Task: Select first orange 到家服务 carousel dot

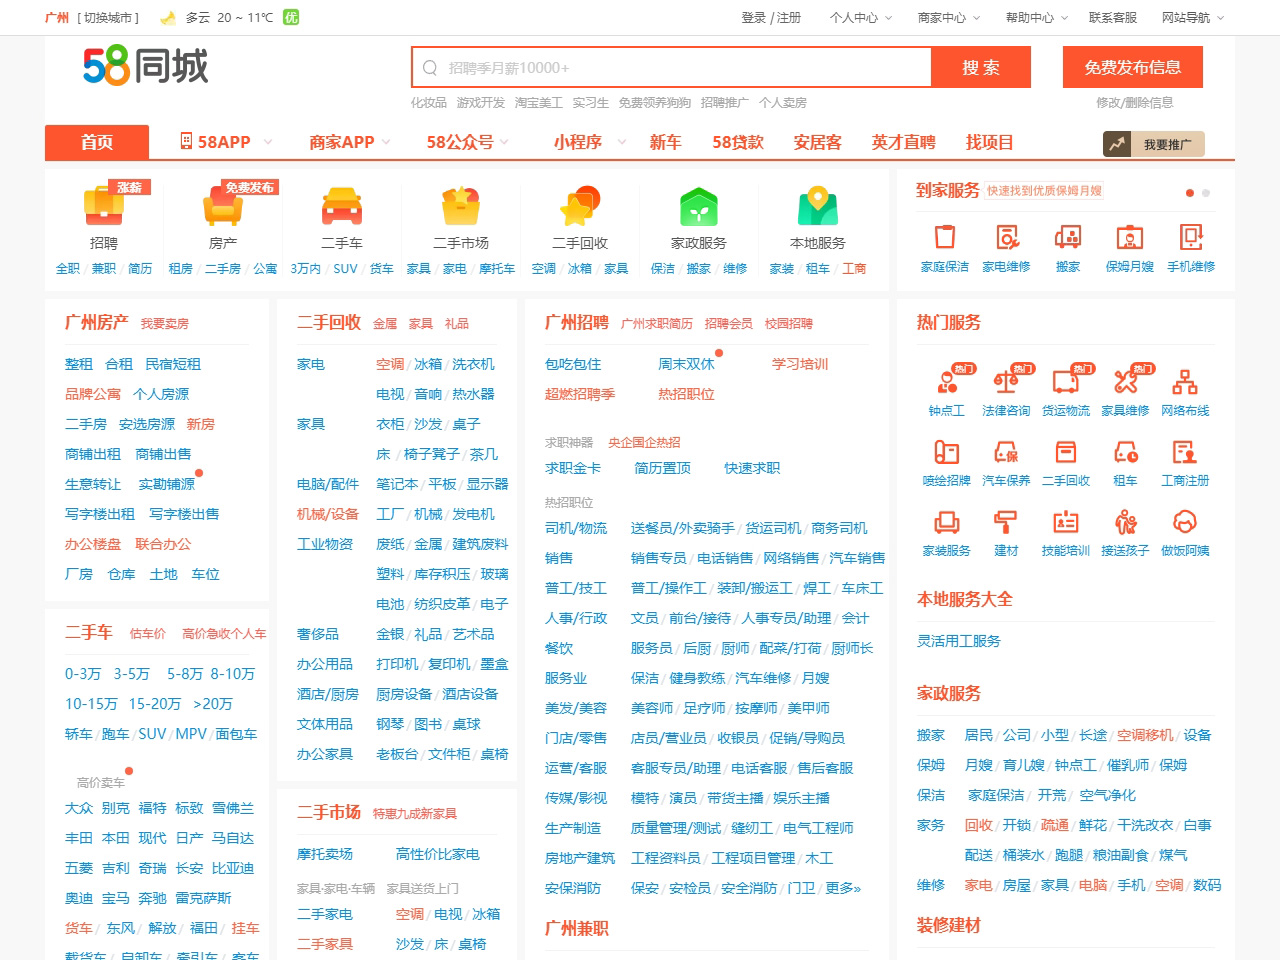Action: [1190, 193]
